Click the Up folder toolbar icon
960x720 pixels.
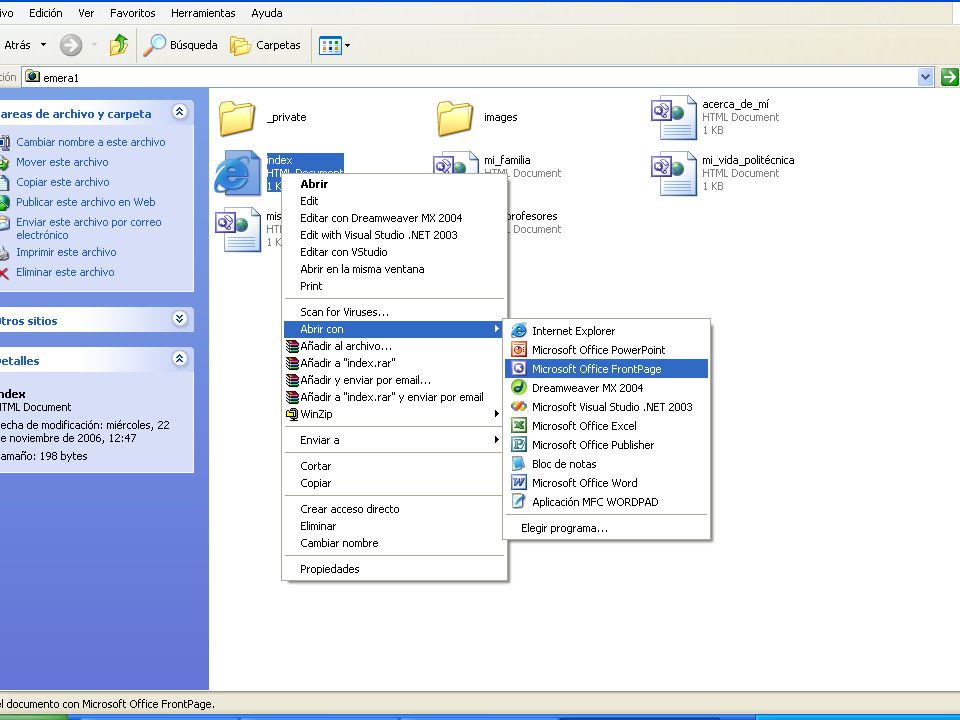pyautogui.click(x=119, y=45)
